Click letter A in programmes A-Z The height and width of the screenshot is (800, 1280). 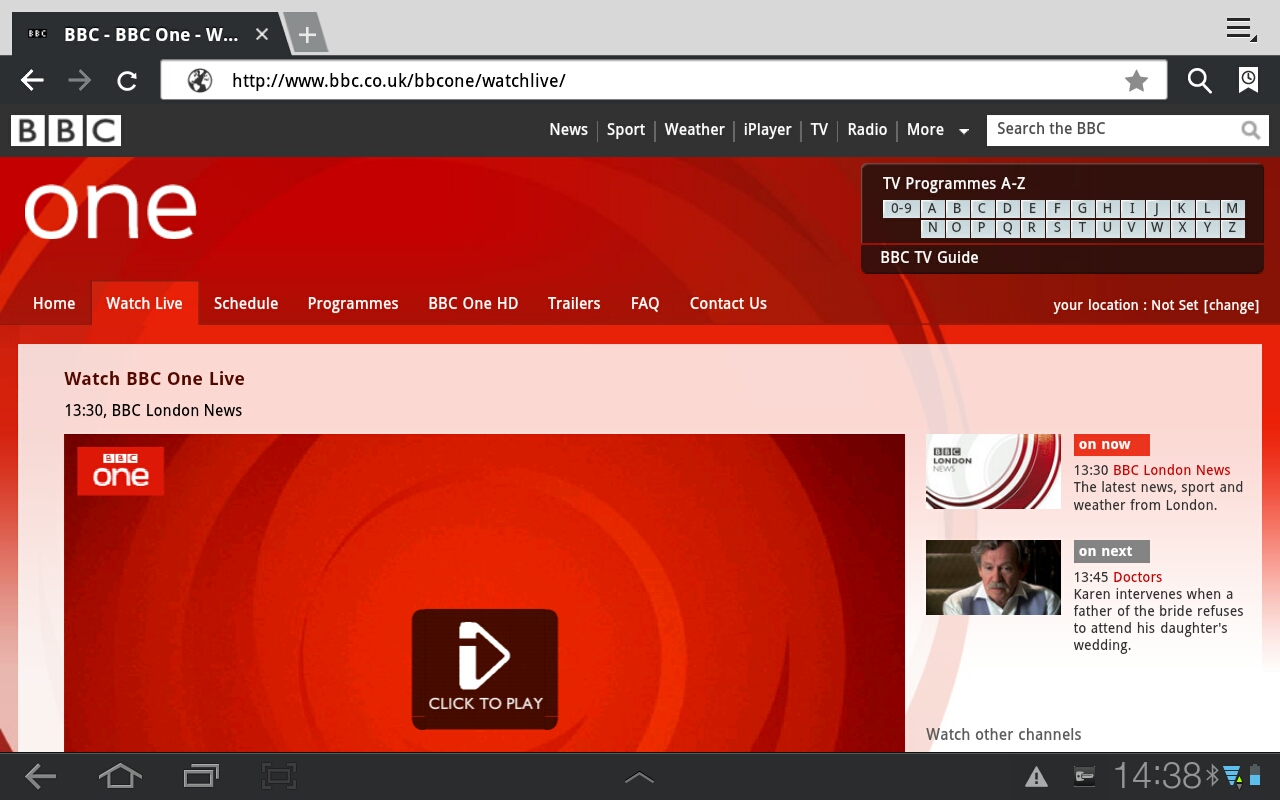click(x=932, y=209)
